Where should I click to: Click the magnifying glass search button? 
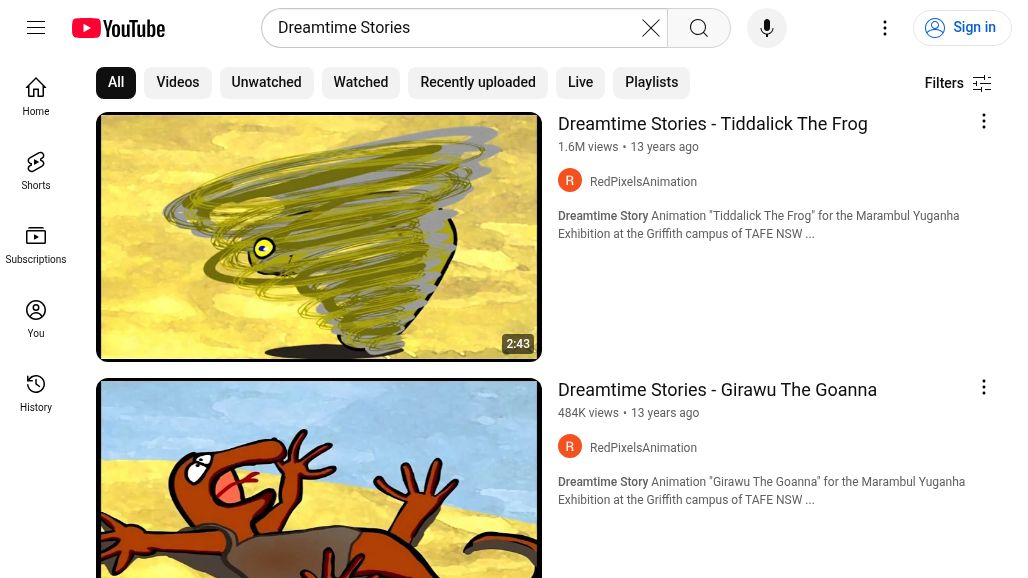[x=699, y=28]
